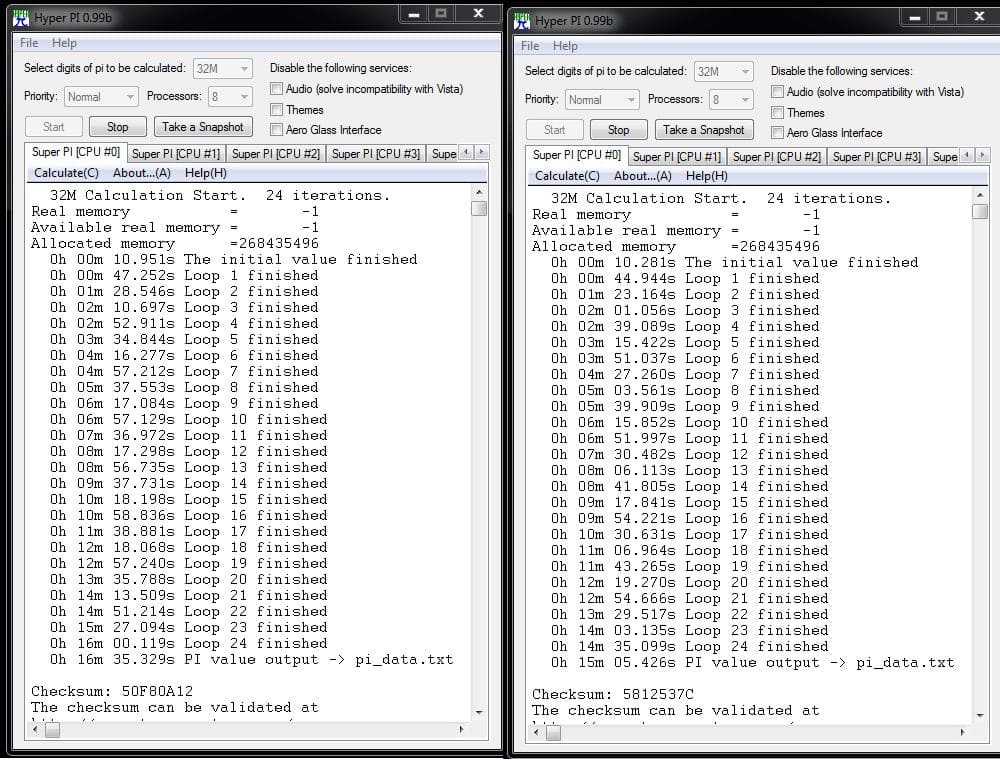This screenshot has width=1000, height=760.
Task: Click the Hyper PI app icon in right window title bar
Action: [522, 21]
